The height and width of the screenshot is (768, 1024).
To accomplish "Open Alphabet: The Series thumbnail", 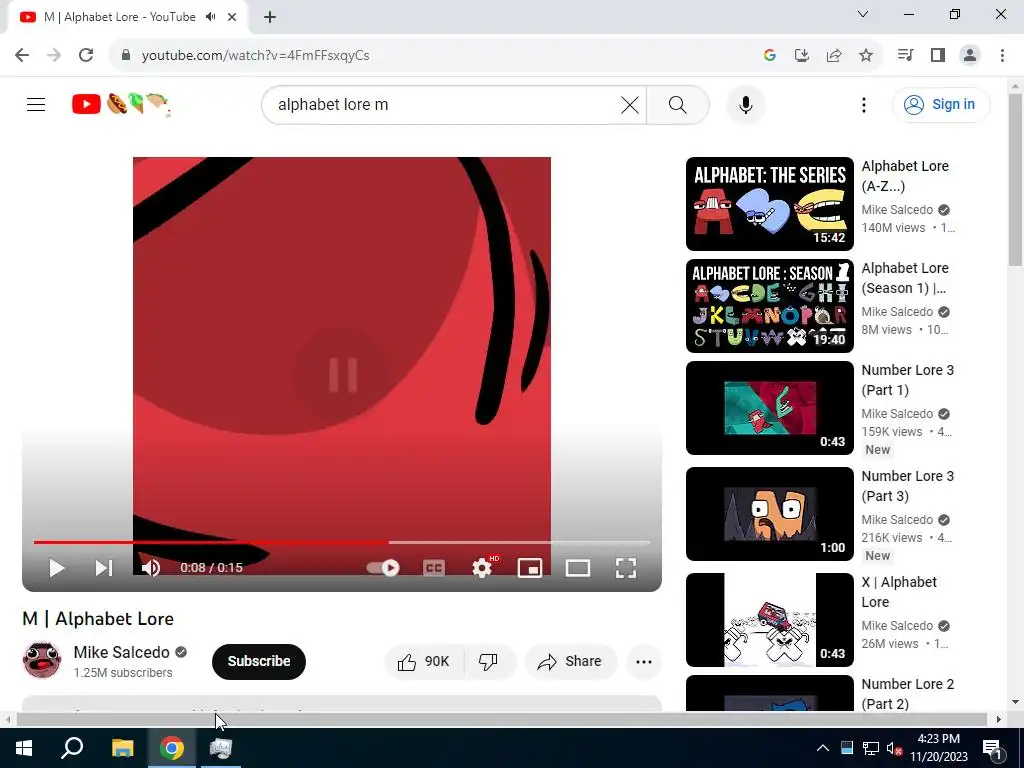I will (769, 204).
